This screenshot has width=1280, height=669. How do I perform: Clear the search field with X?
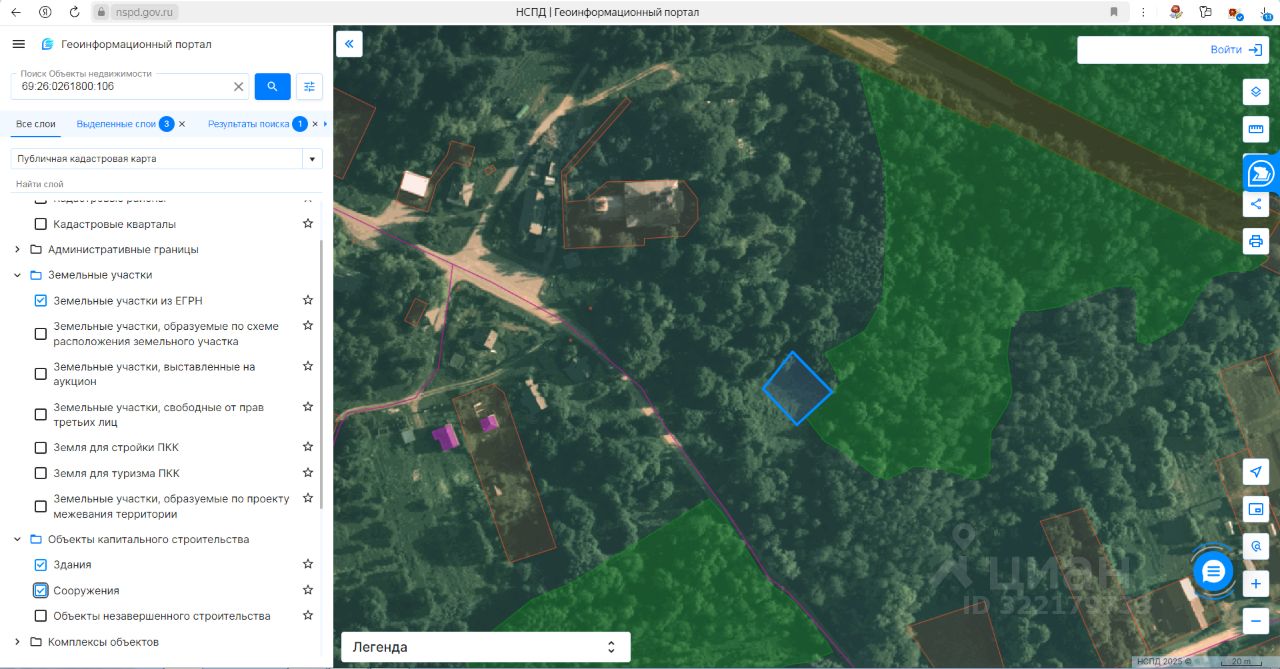click(238, 87)
